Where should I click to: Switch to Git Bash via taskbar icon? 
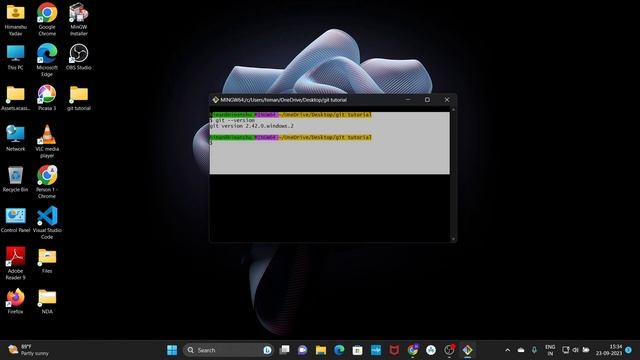(467, 350)
